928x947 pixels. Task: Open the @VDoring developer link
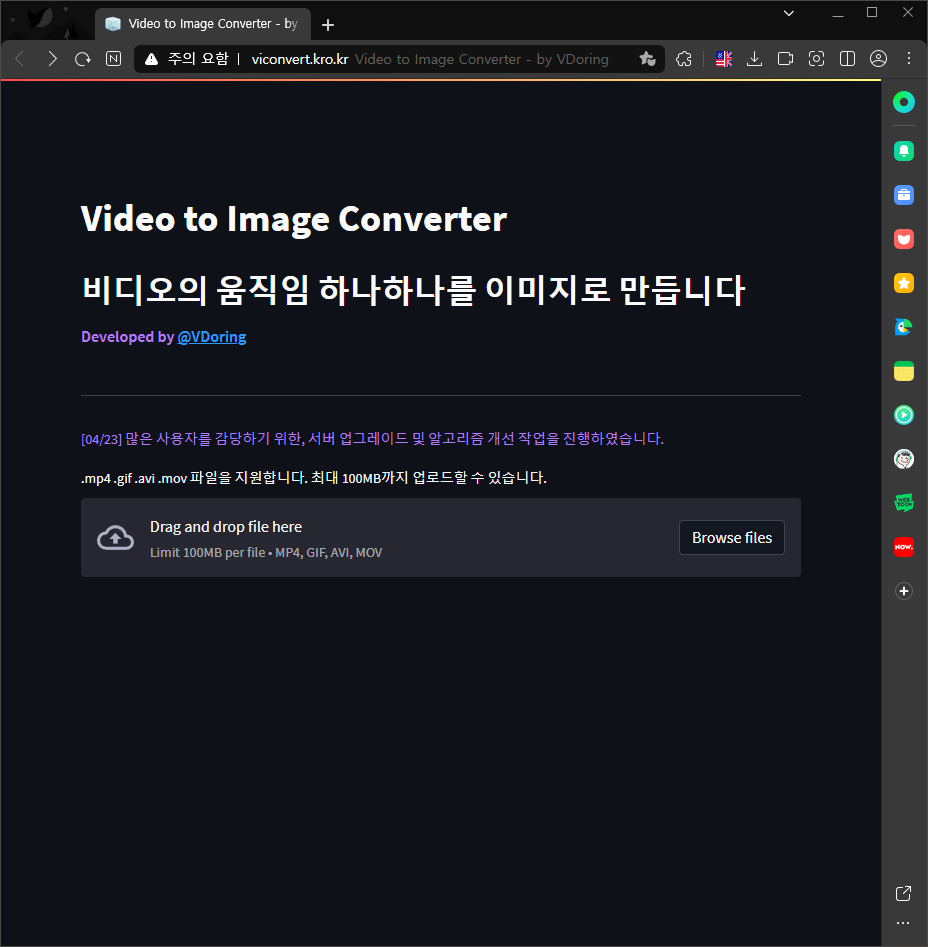coord(211,337)
